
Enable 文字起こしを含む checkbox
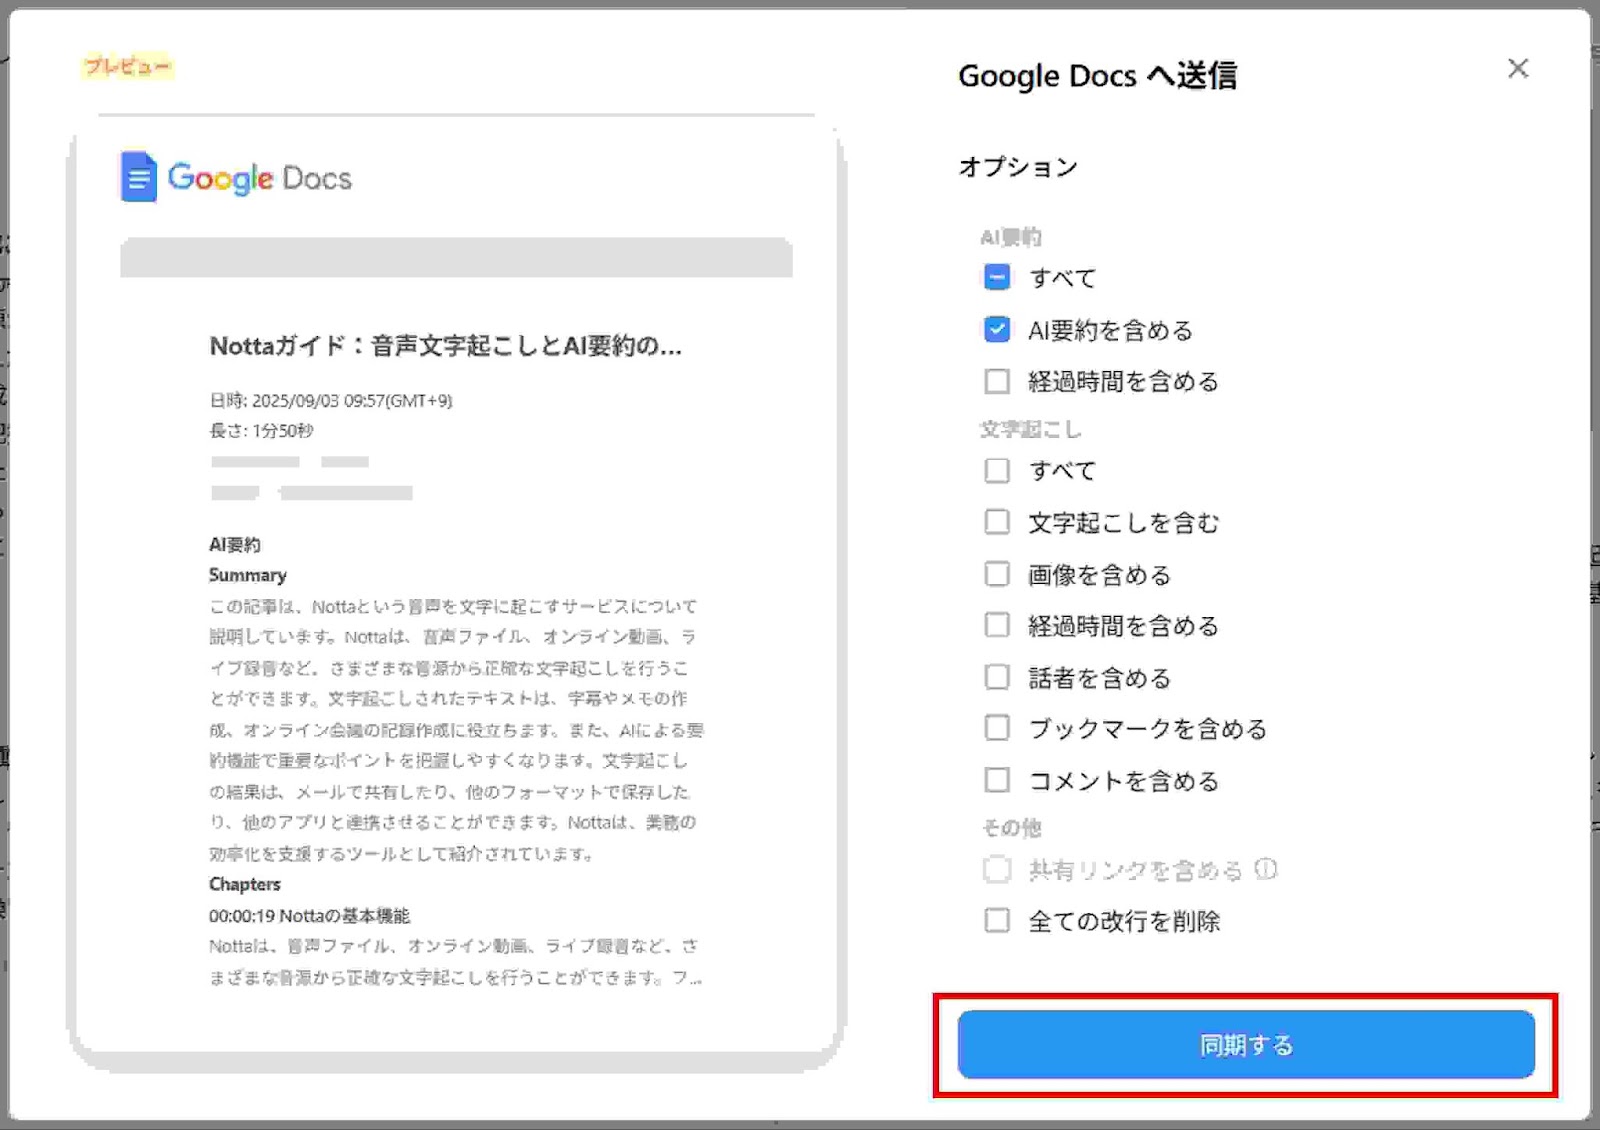(997, 522)
